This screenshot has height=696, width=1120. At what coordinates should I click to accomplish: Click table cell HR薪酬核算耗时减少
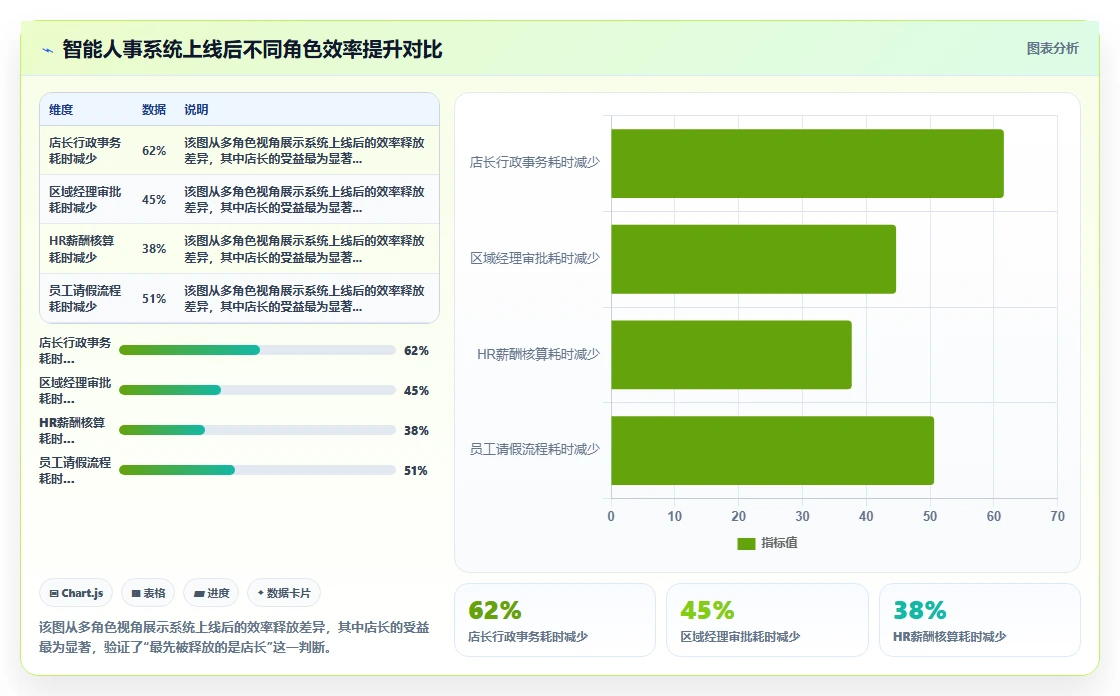pos(81,249)
